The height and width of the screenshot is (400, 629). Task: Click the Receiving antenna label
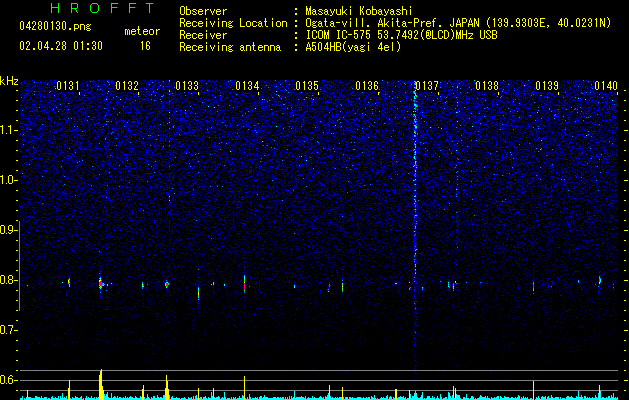pos(230,47)
